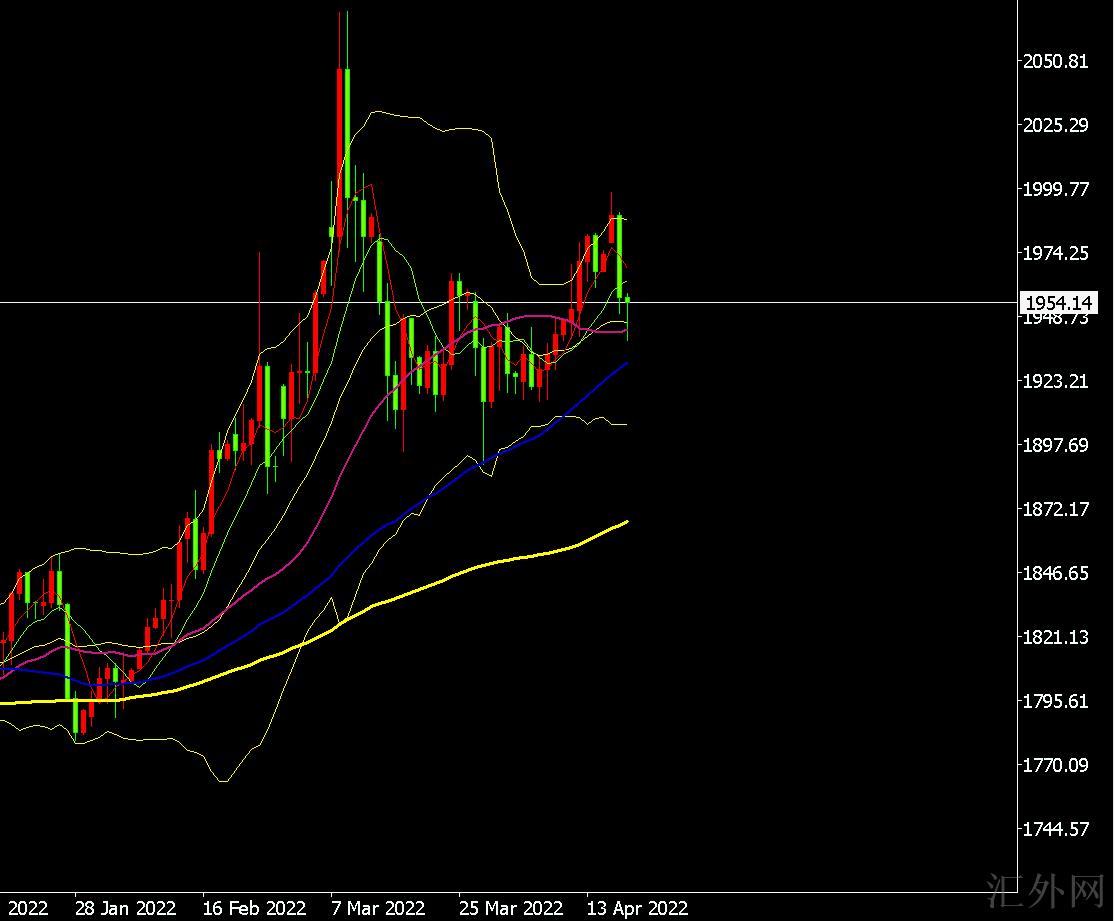Select the 7 Mar 2022 date marker
The image size is (1115, 921).
(378, 908)
